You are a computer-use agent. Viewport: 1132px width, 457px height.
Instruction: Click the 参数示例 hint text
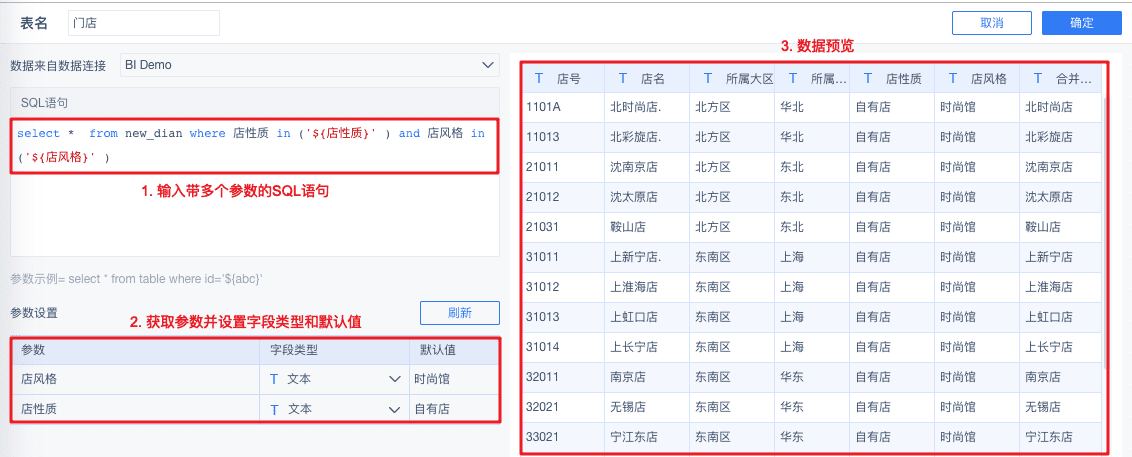[136, 278]
